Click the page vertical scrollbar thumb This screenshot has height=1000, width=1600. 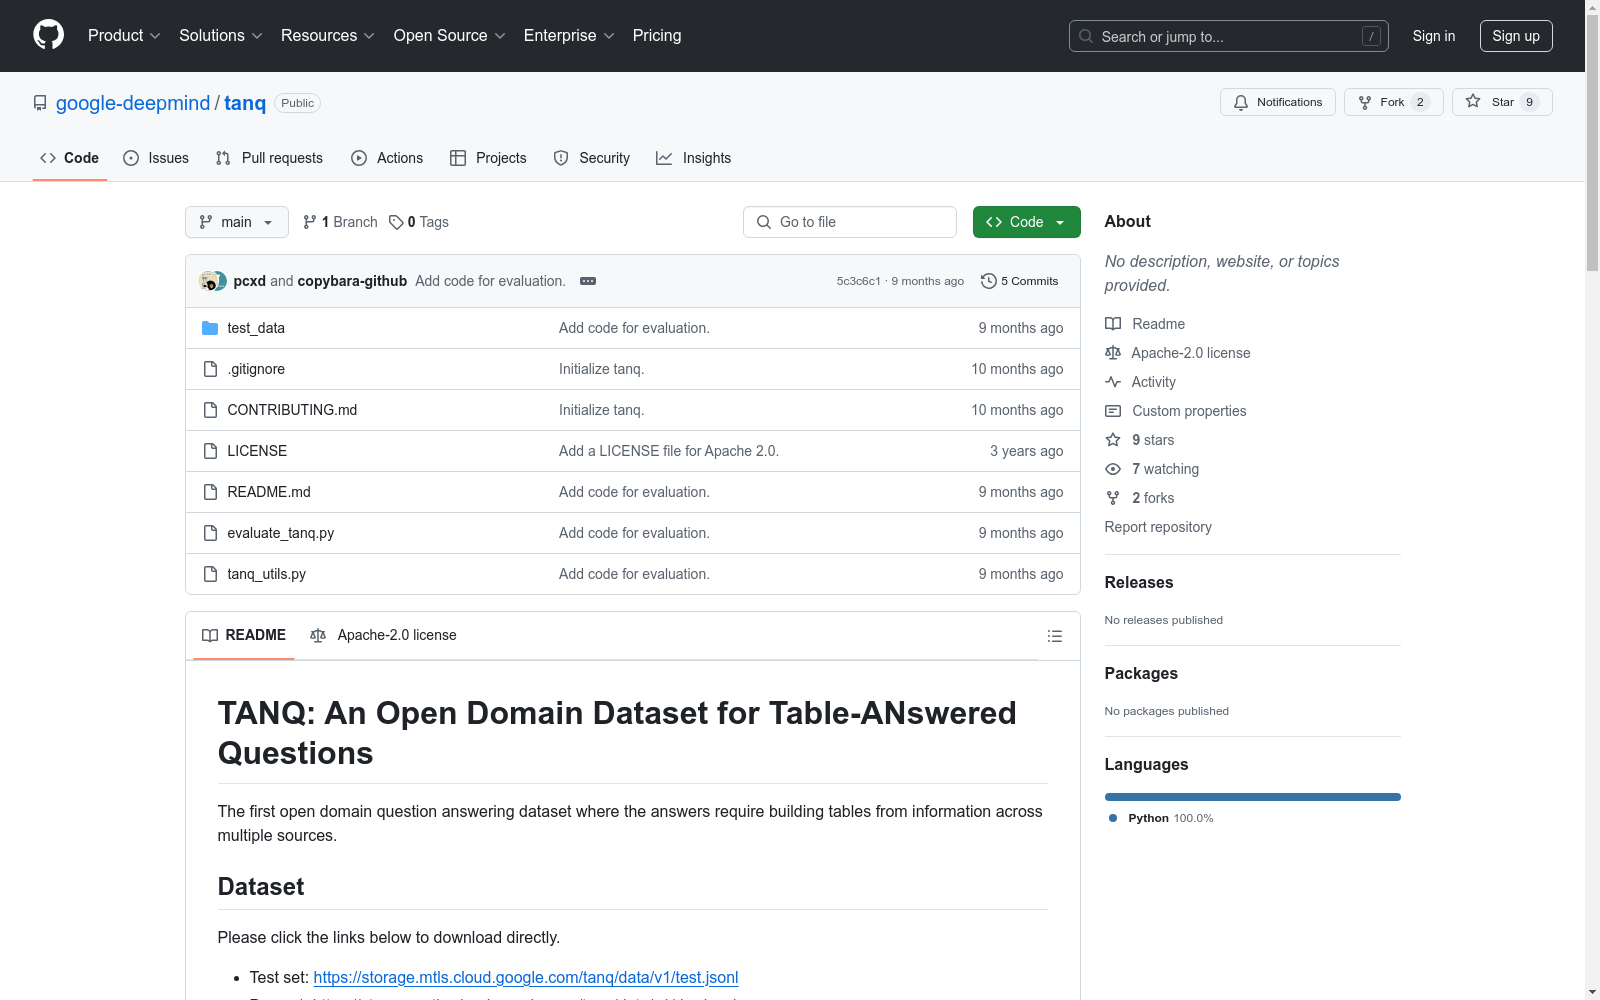(x=1592, y=143)
